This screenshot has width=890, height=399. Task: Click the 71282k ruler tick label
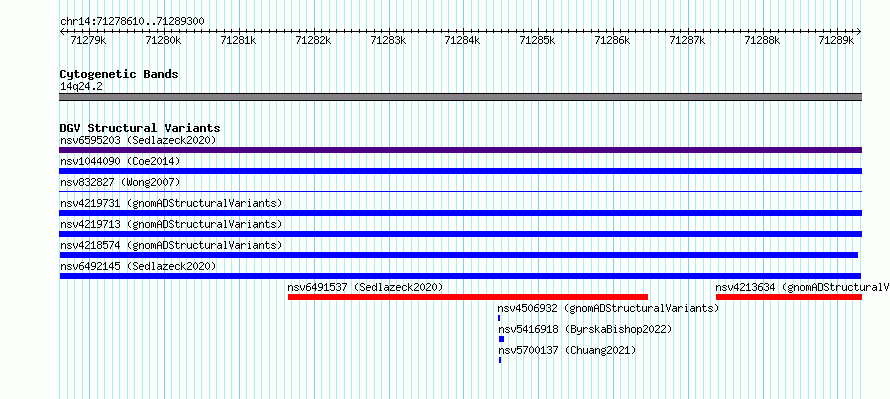coord(313,40)
